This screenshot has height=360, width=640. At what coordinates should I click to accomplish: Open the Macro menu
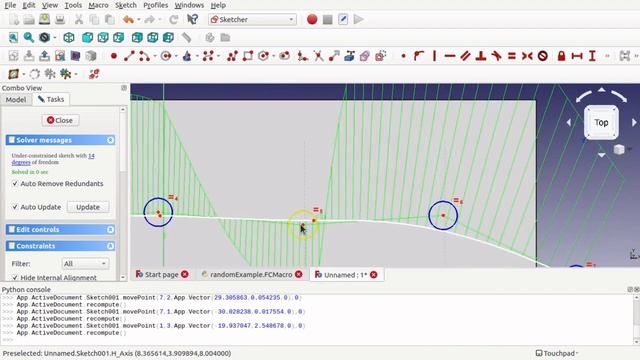[x=98, y=5]
